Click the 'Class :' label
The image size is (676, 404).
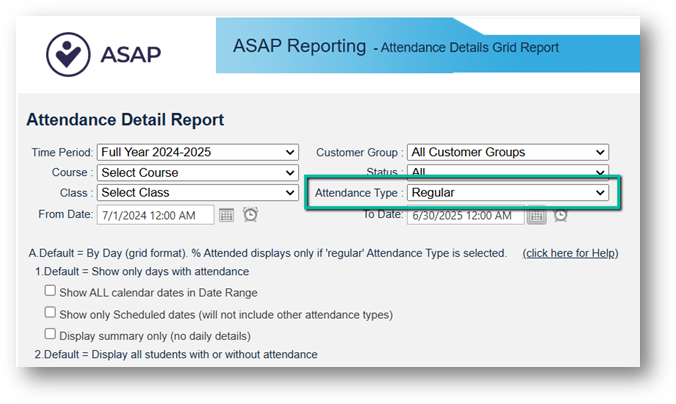pos(76,193)
